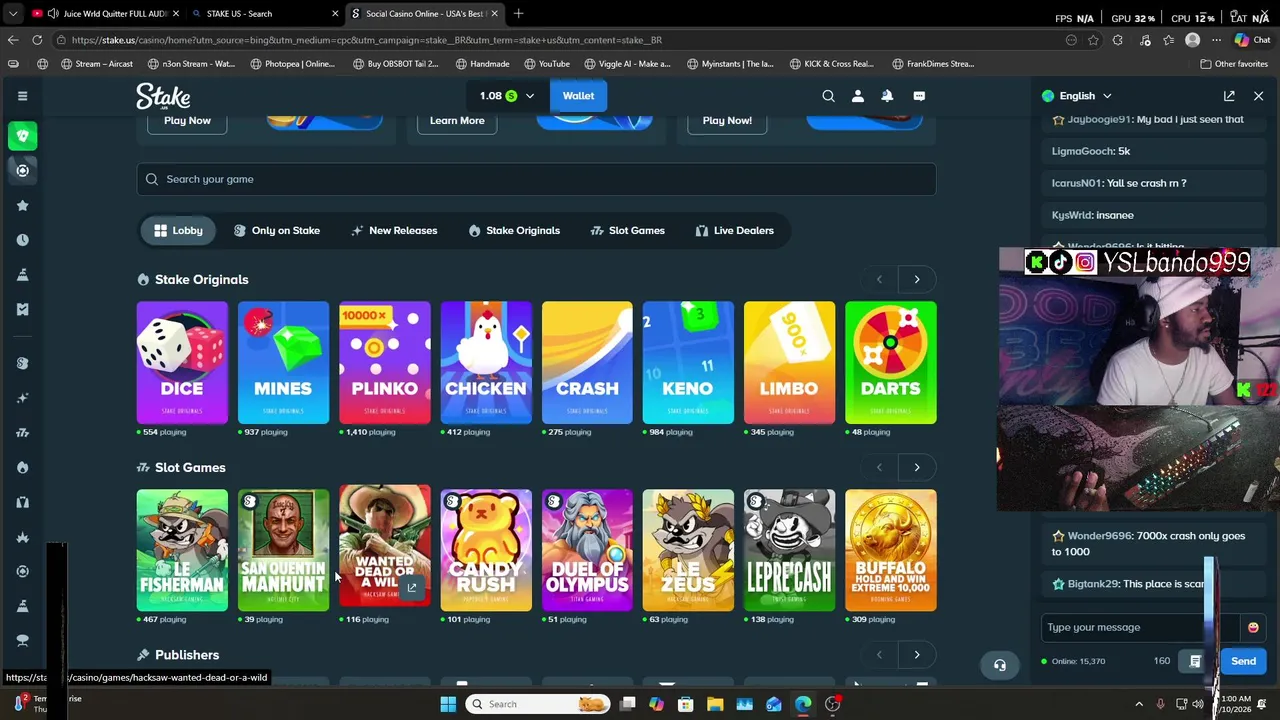The height and width of the screenshot is (720, 1280).
Task: Open the Crash game thumbnail
Action: 587,363
